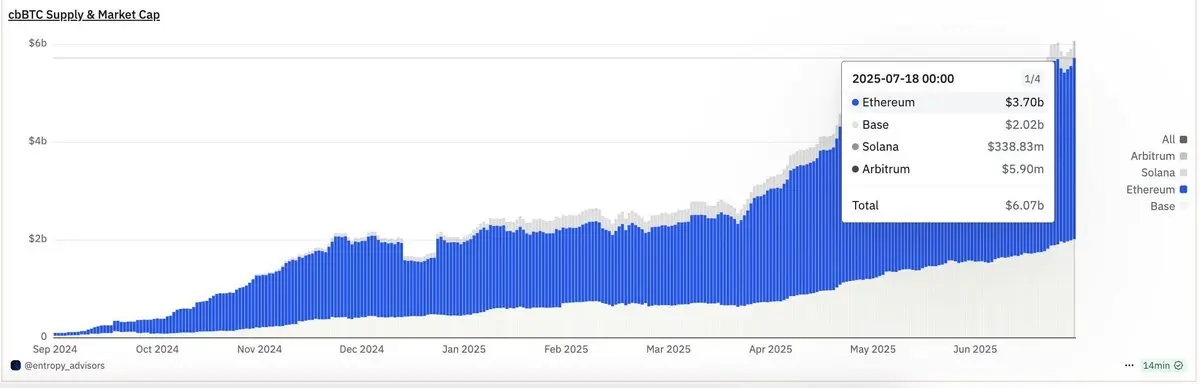Click the Jan 2025 axis label
The image size is (1200, 388).
pyautogui.click(x=463, y=349)
